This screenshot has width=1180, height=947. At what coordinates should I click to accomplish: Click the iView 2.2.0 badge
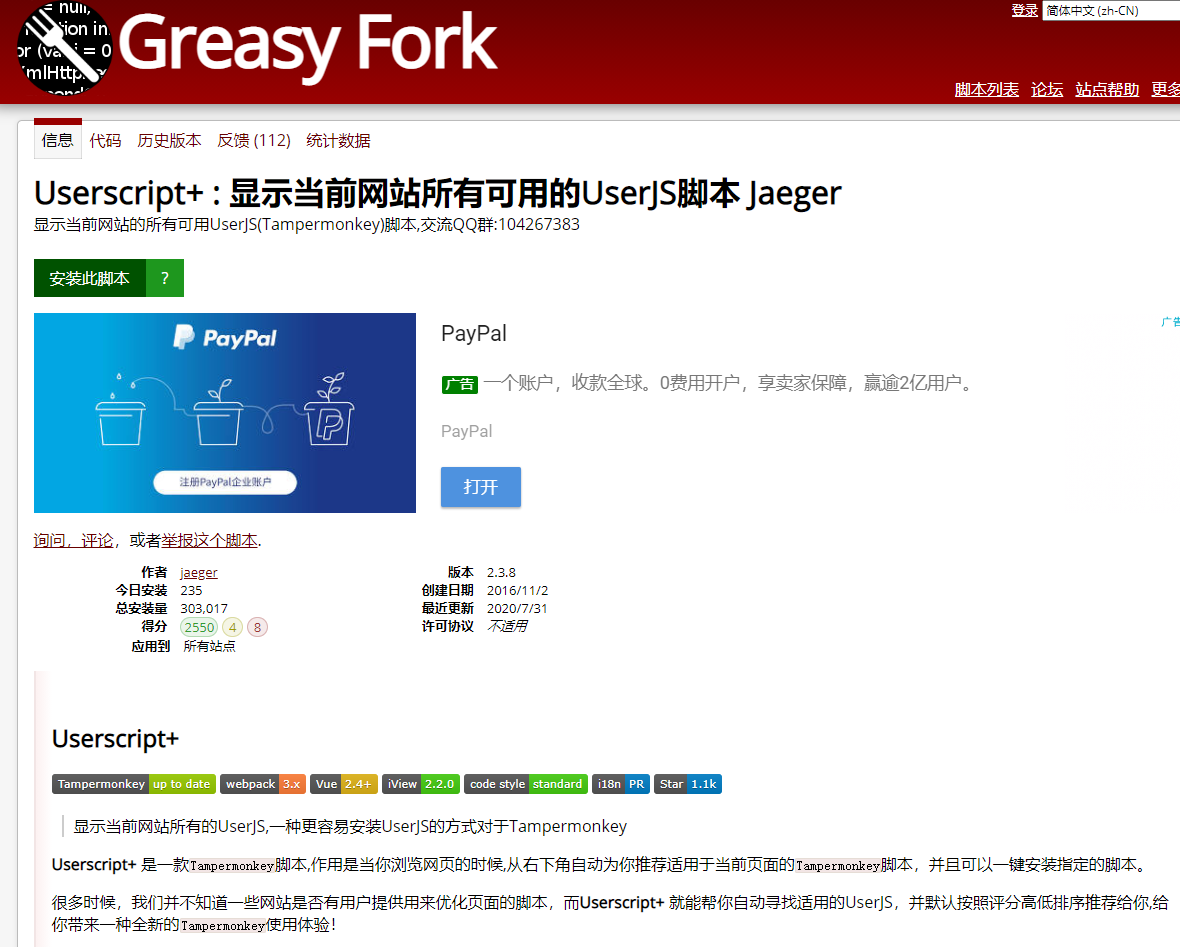coord(421,784)
